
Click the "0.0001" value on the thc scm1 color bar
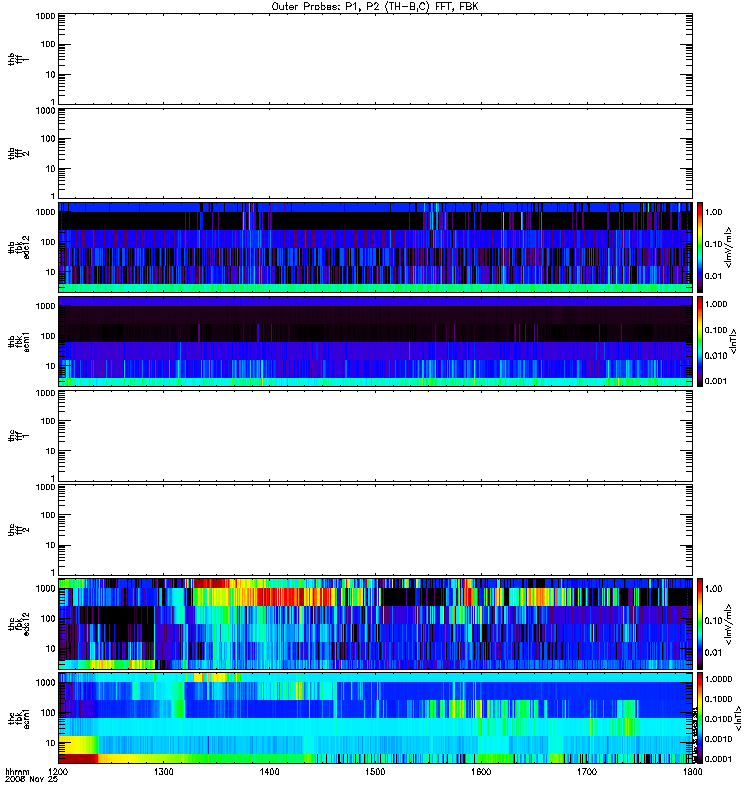click(x=718, y=759)
